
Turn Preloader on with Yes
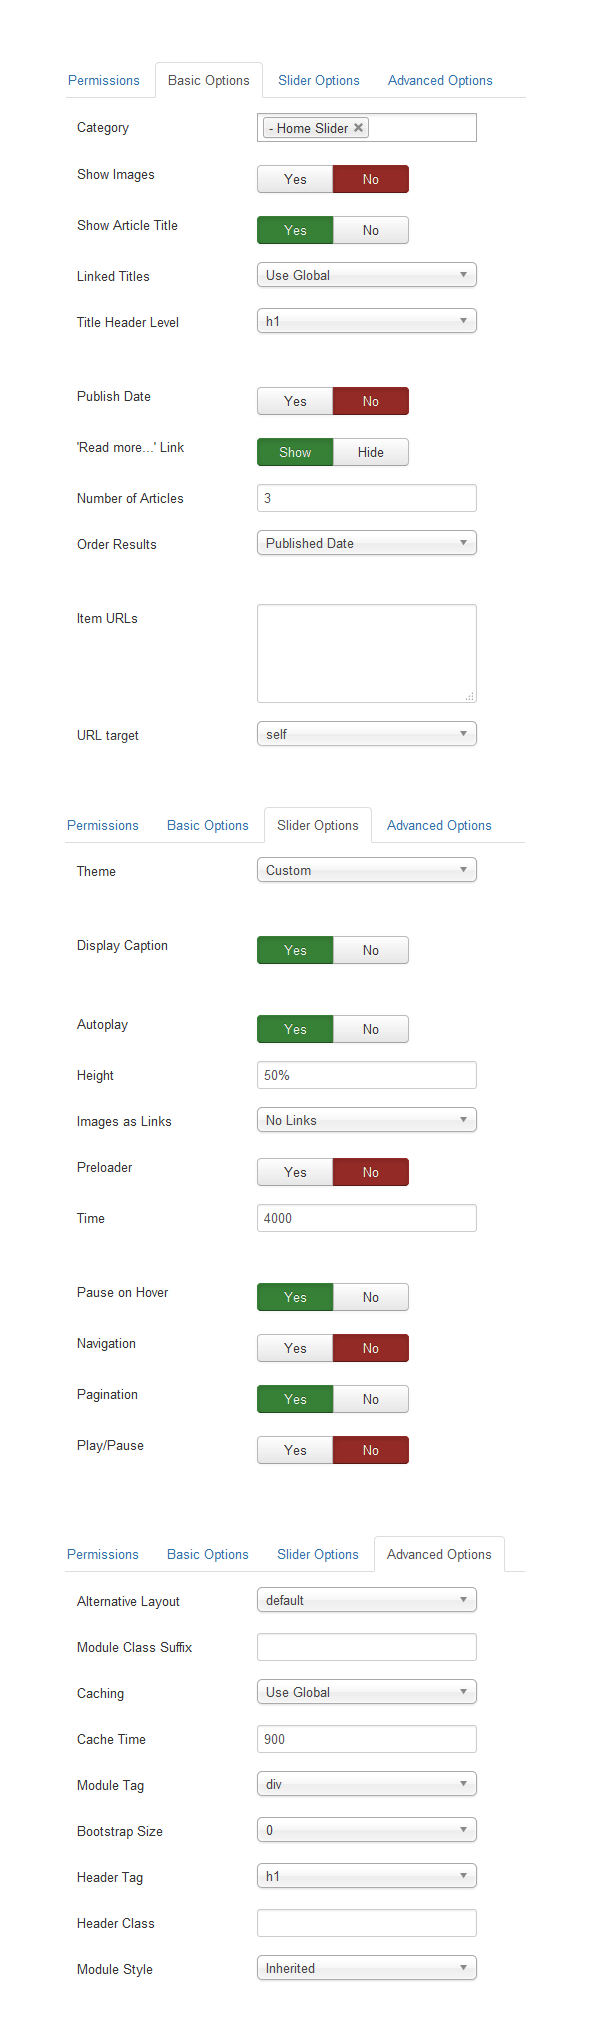295,1172
